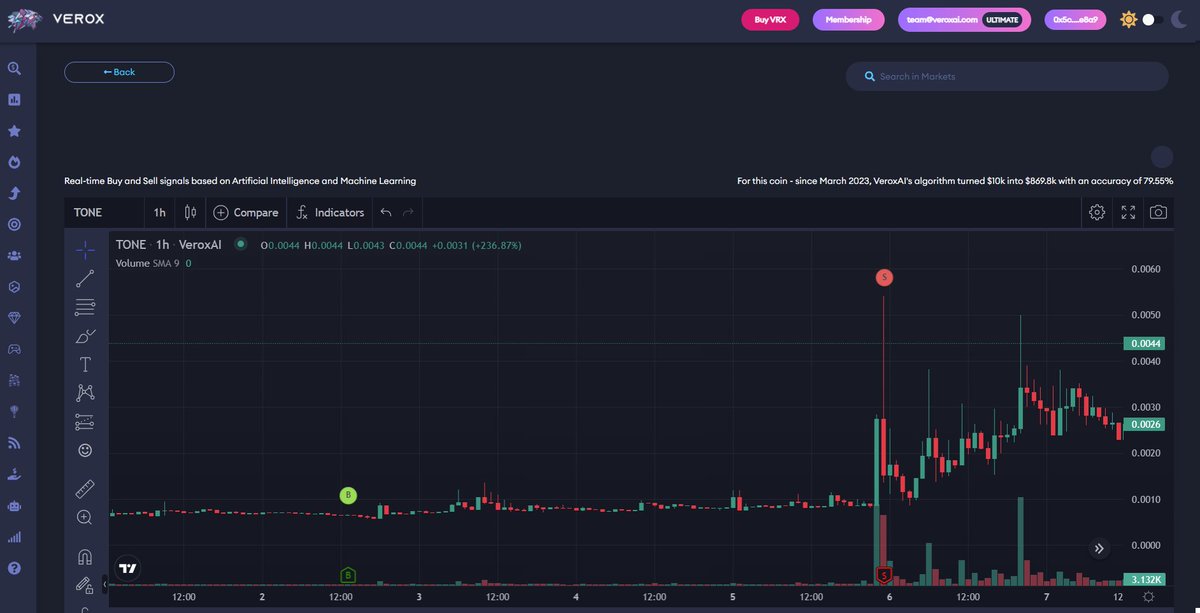Open the diamond sidebar icon
The width and height of the screenshot is (1200, 613).
pyautogui.click(x=14, y=317)
